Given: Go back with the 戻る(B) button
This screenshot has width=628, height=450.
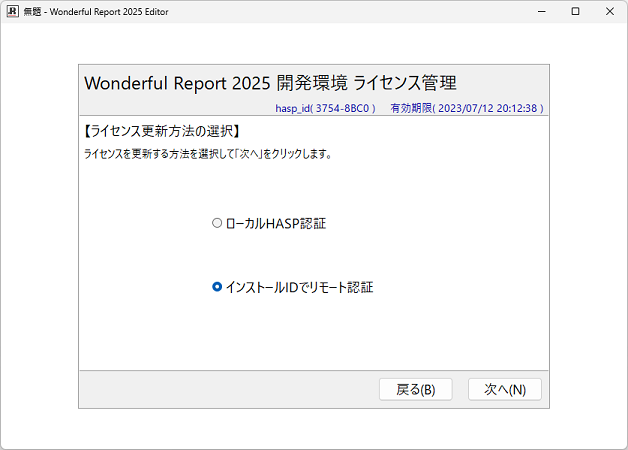Looking at the screenshot, I should 416,389.
